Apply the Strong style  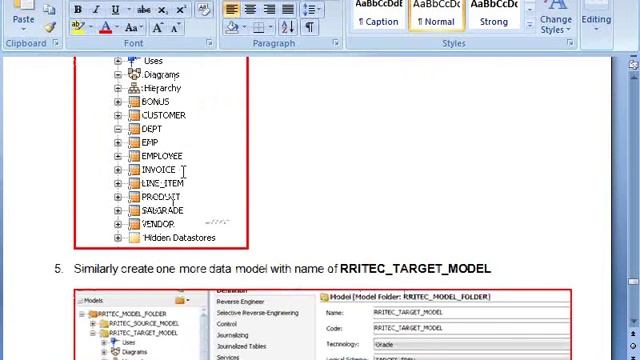(x=494, y=14)
